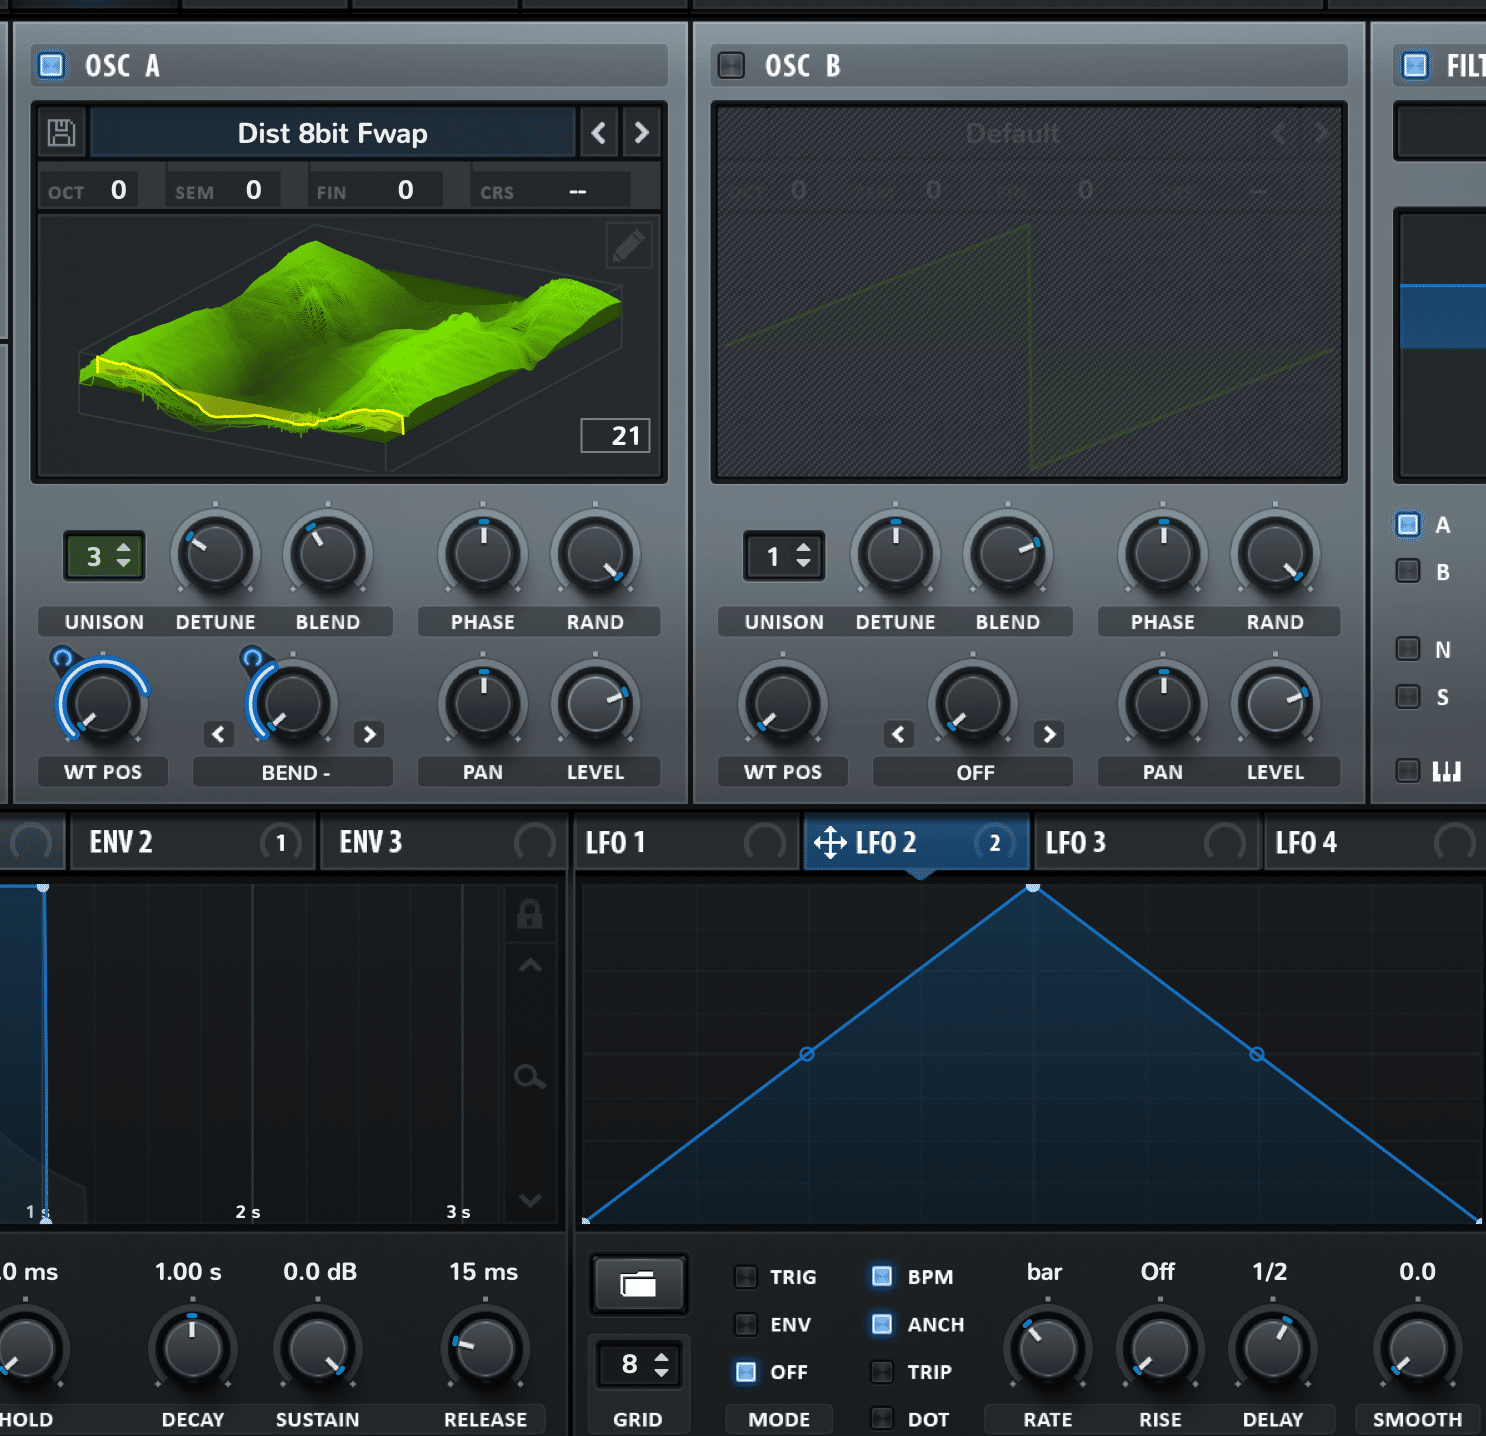
Task: Click the OSC A WT POS knob
Action: click(103, 703)
